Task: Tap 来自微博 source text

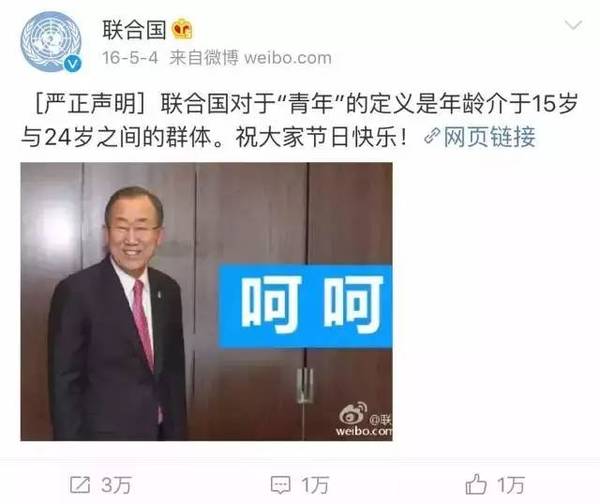Action: 204,58
